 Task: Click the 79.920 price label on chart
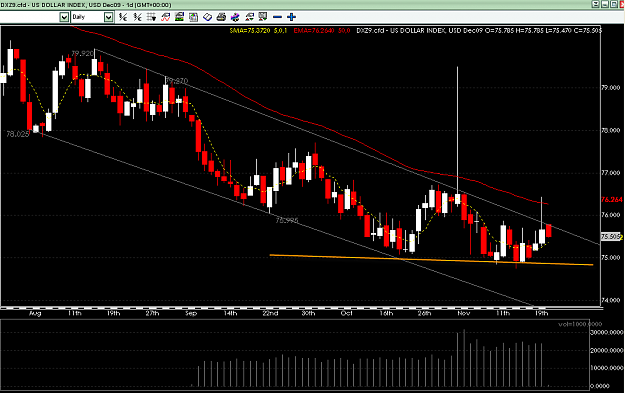[x=82, y=53]
